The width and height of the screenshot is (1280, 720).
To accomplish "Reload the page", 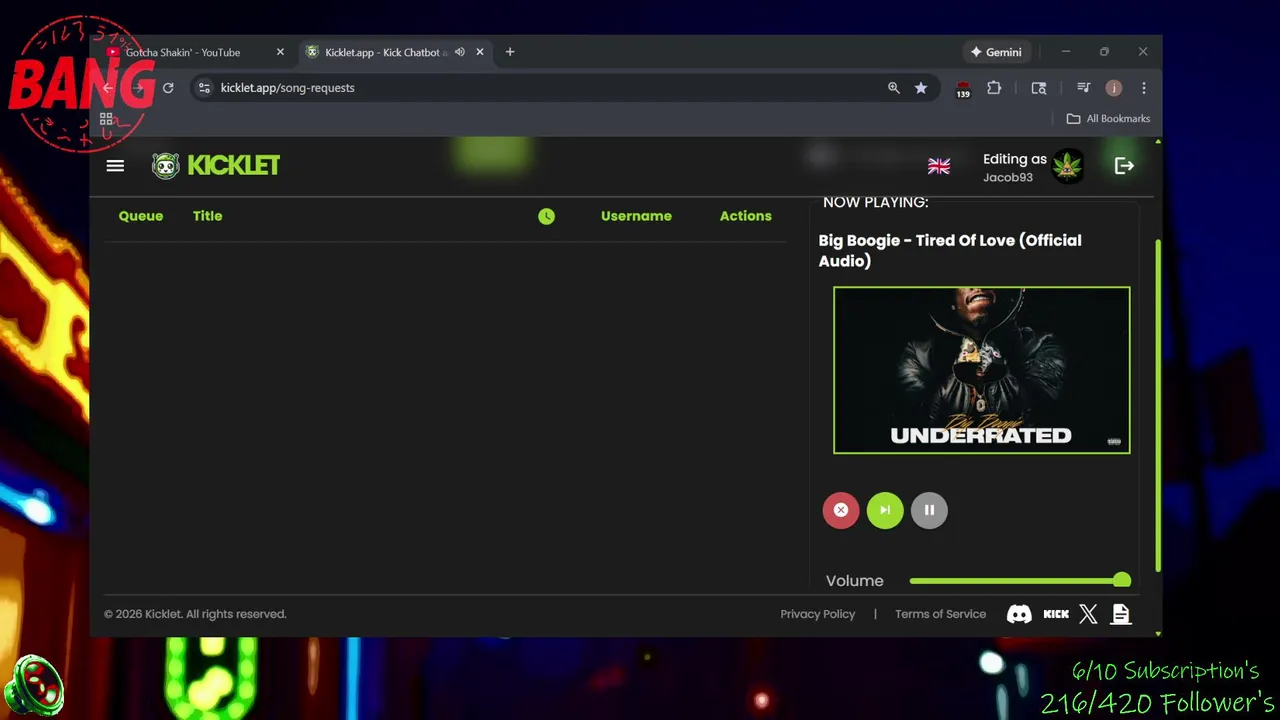I will click(168, 88).
